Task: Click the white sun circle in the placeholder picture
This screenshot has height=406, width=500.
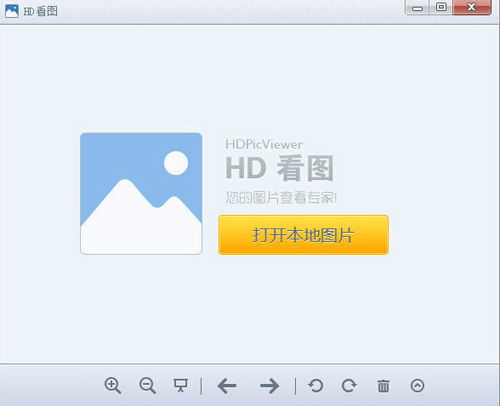Action: (x=176, y=163)
